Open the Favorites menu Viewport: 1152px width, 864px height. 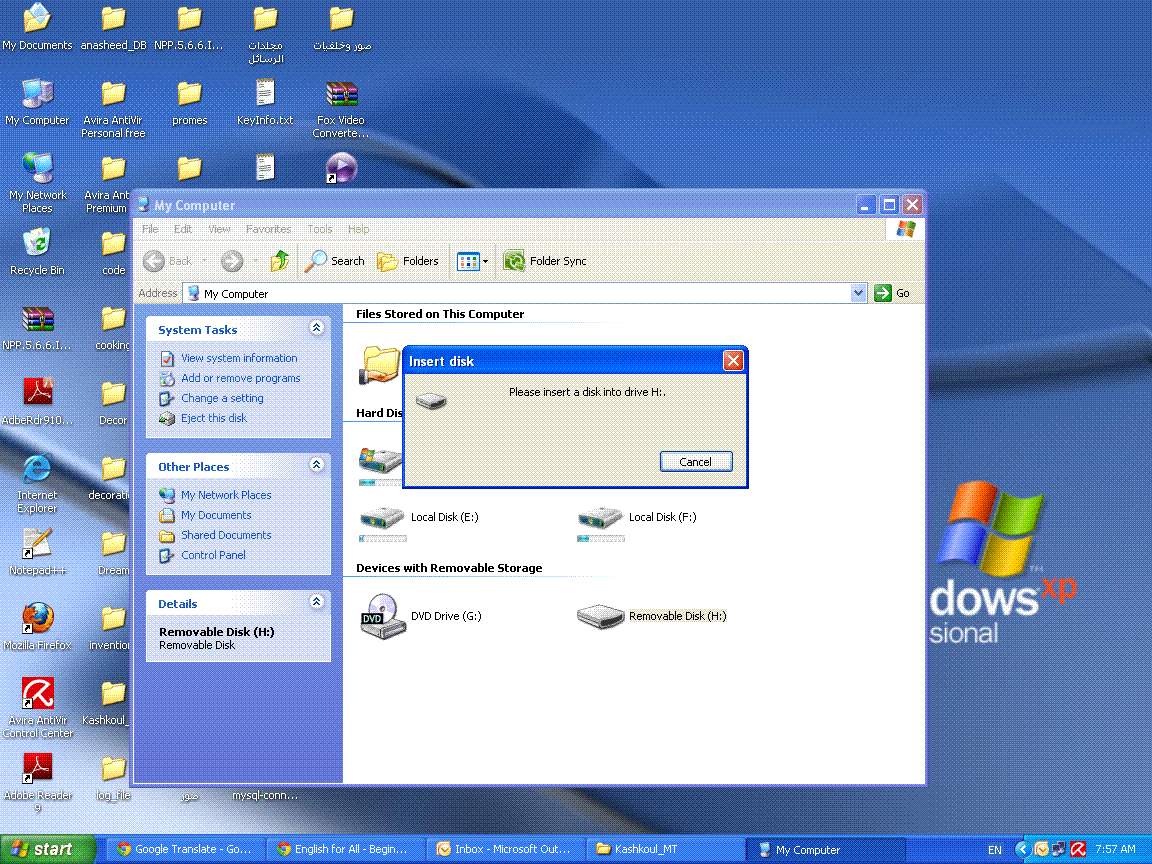(268, 228)
